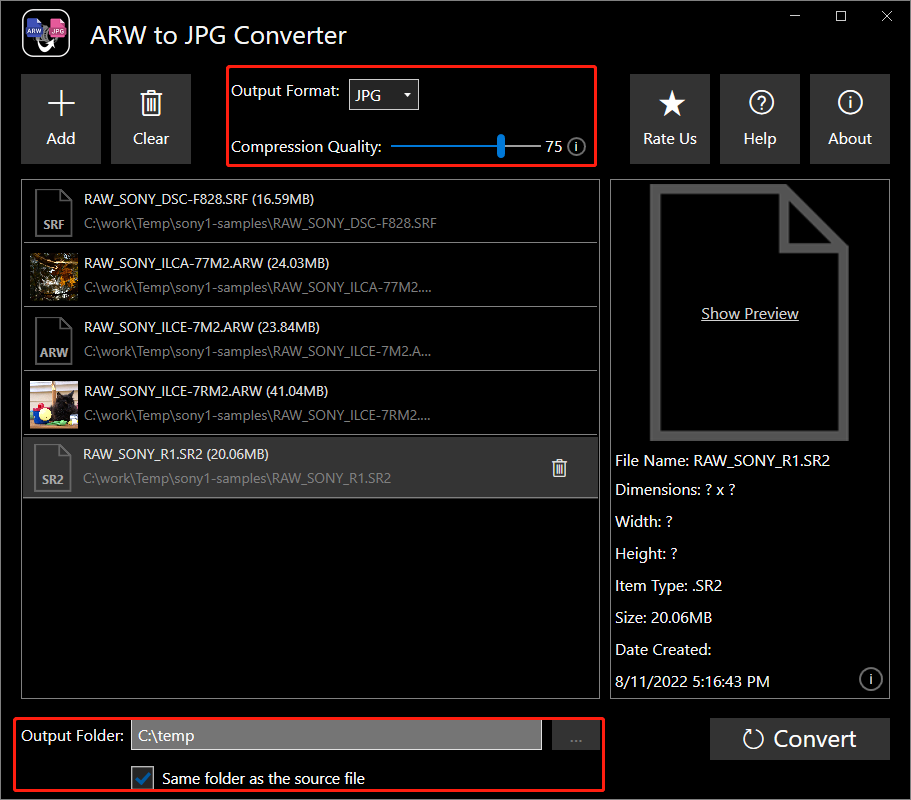This screenshot has width=911, height=800.
Task: Click the Clear list trash icon
Action: pyautogui.click(x=151, y=104)
